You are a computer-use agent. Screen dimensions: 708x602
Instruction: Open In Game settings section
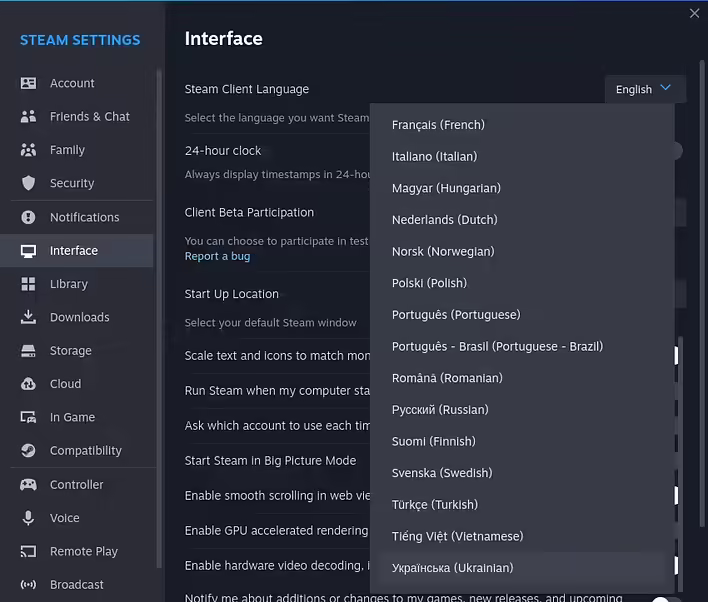[x=77, y=417]
